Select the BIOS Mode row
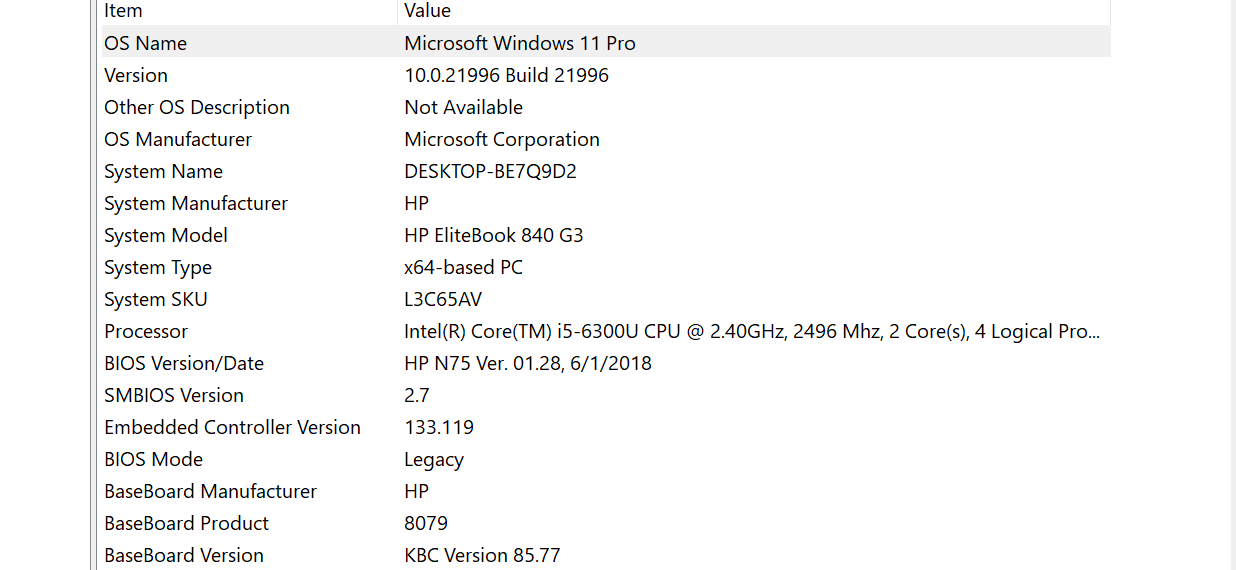The height and width of the screenshot is (570, 1236). 153,459
